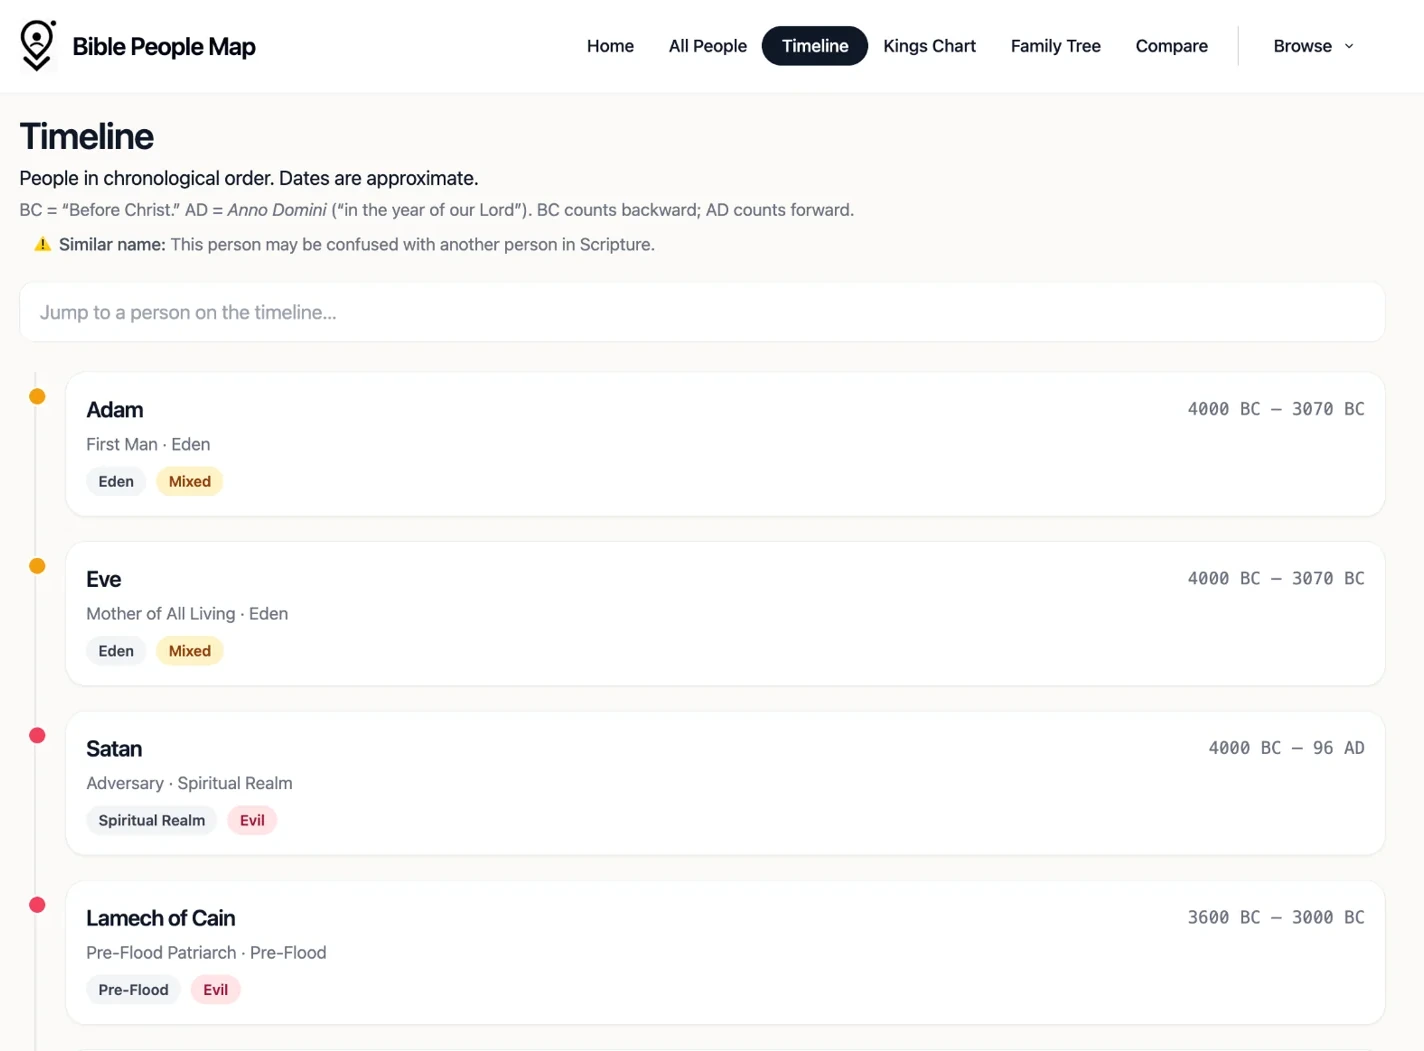Click the Bible People Map pin logo
This screenshot has width=1424, height=1051.
point(38,46)
